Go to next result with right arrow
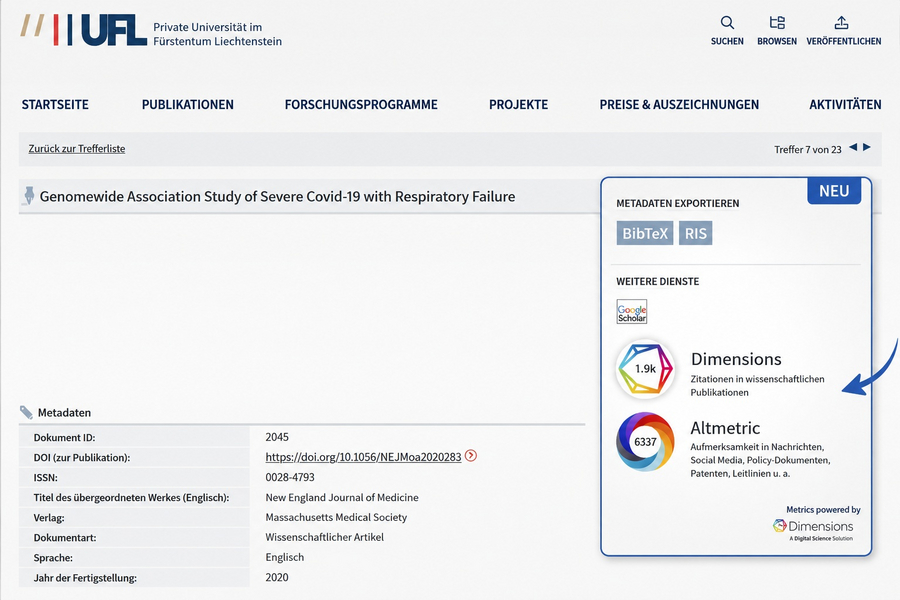900x600 pixels. (867, 148)
